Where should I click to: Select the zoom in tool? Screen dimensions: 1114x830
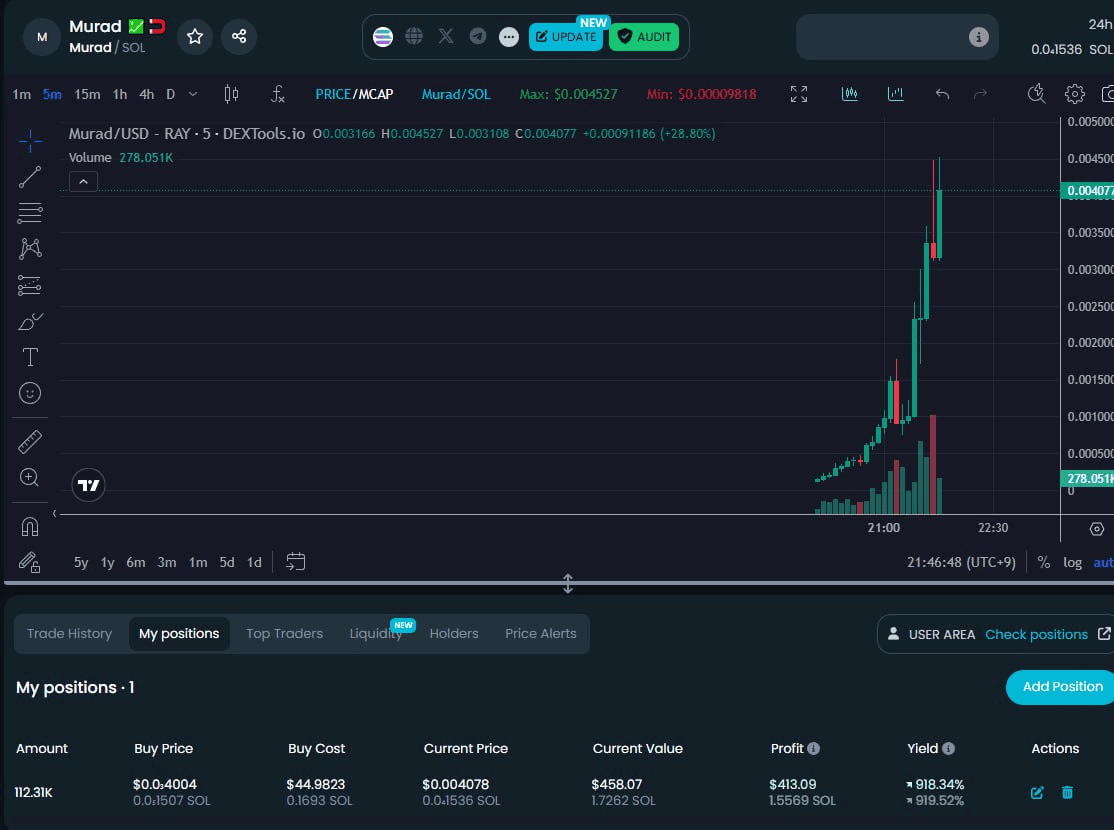coord(30,478)
